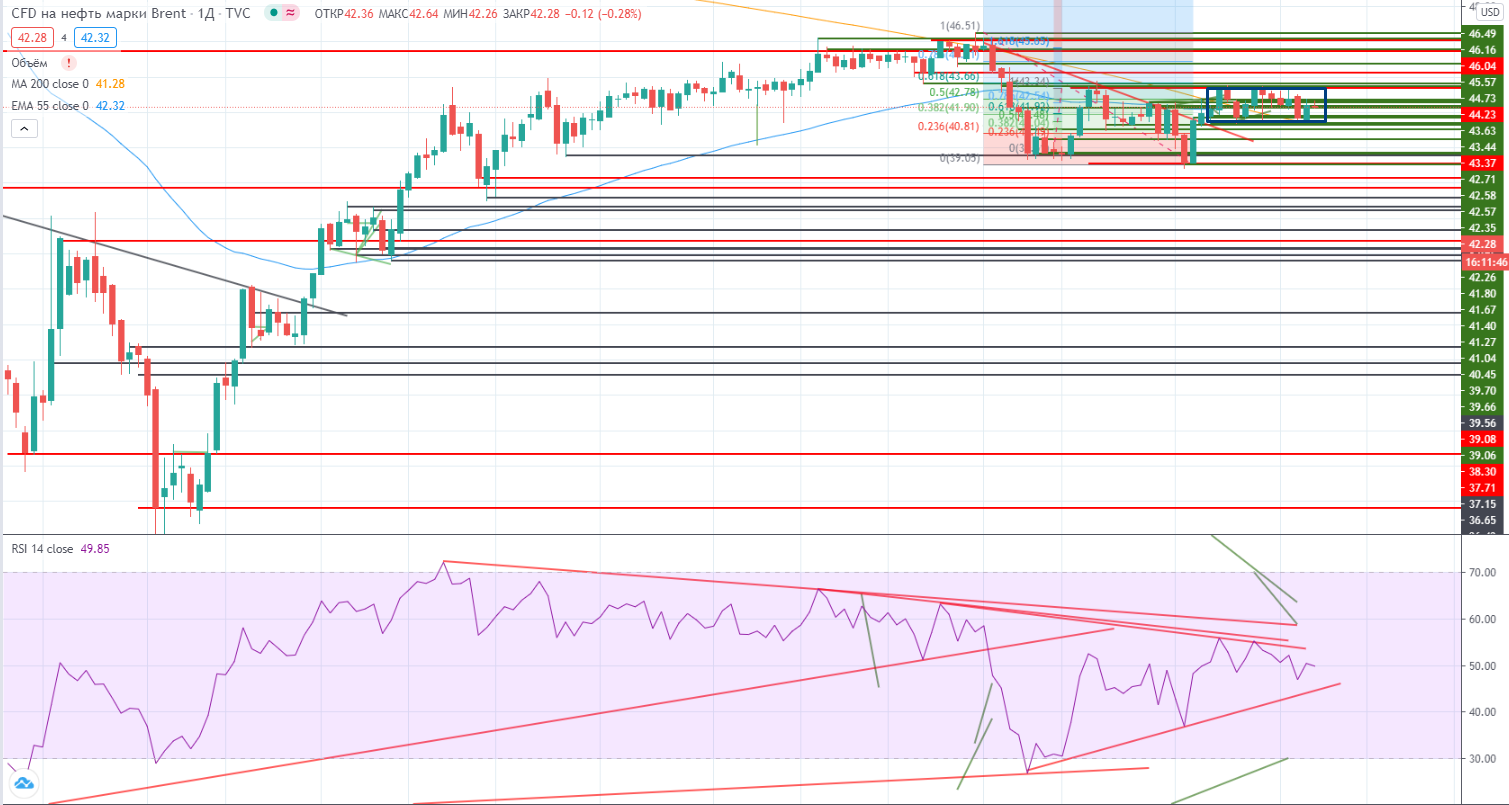Click the volume error exclamation icon
The image size is (1509, 805).
pos(68,62)
